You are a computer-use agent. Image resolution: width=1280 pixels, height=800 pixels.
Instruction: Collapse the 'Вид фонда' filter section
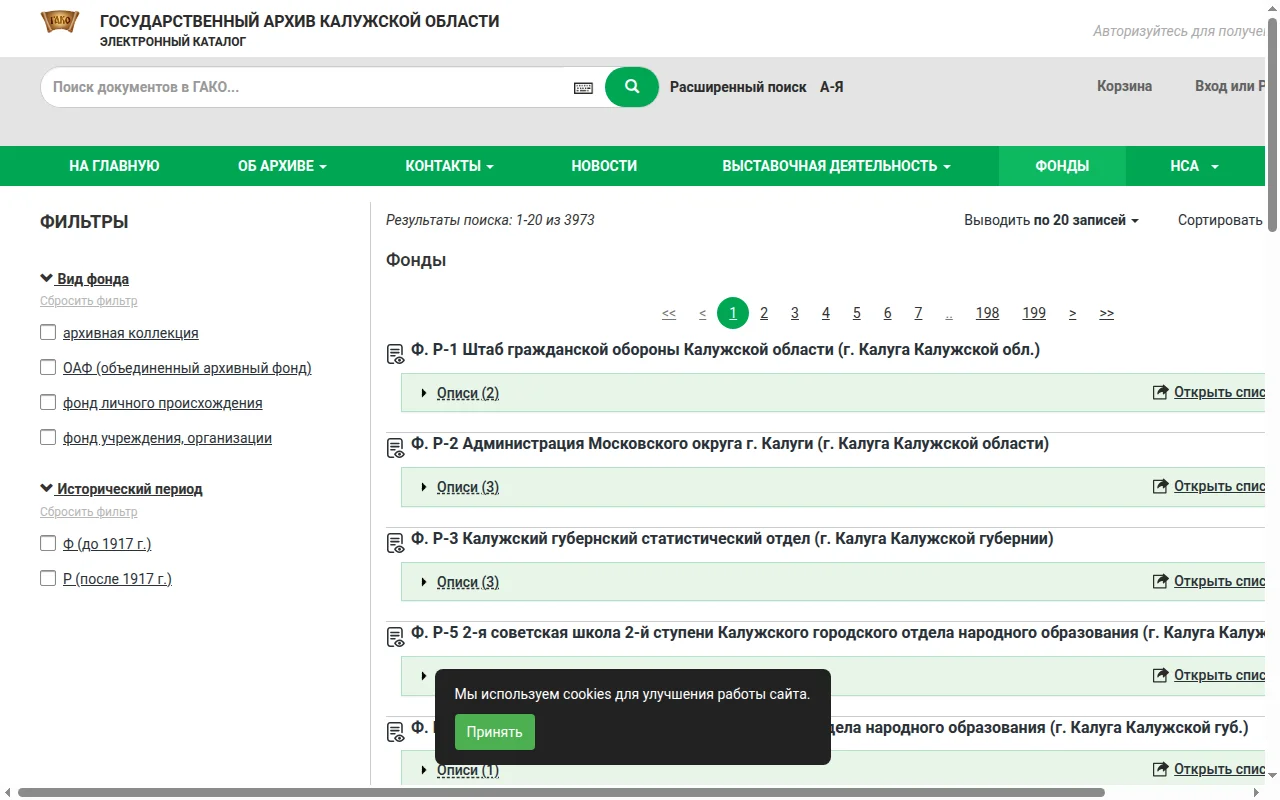[x=85, y=279]
